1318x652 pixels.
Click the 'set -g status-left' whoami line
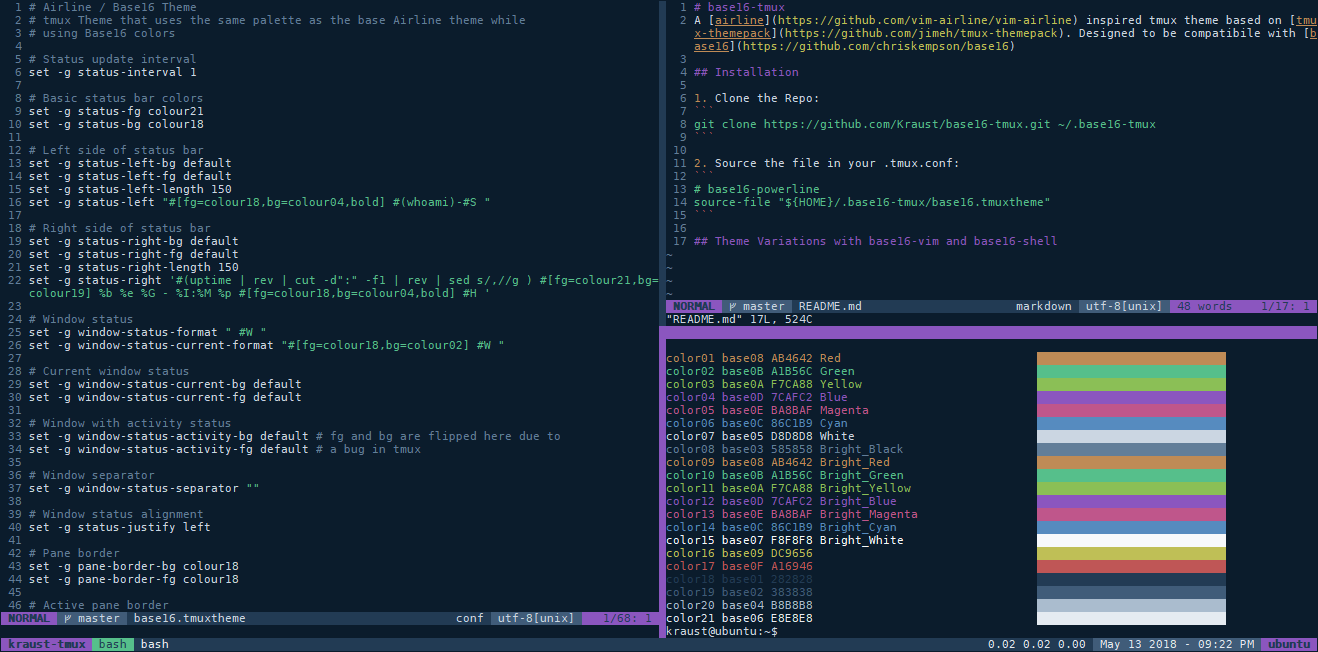(x=259, y=202)
